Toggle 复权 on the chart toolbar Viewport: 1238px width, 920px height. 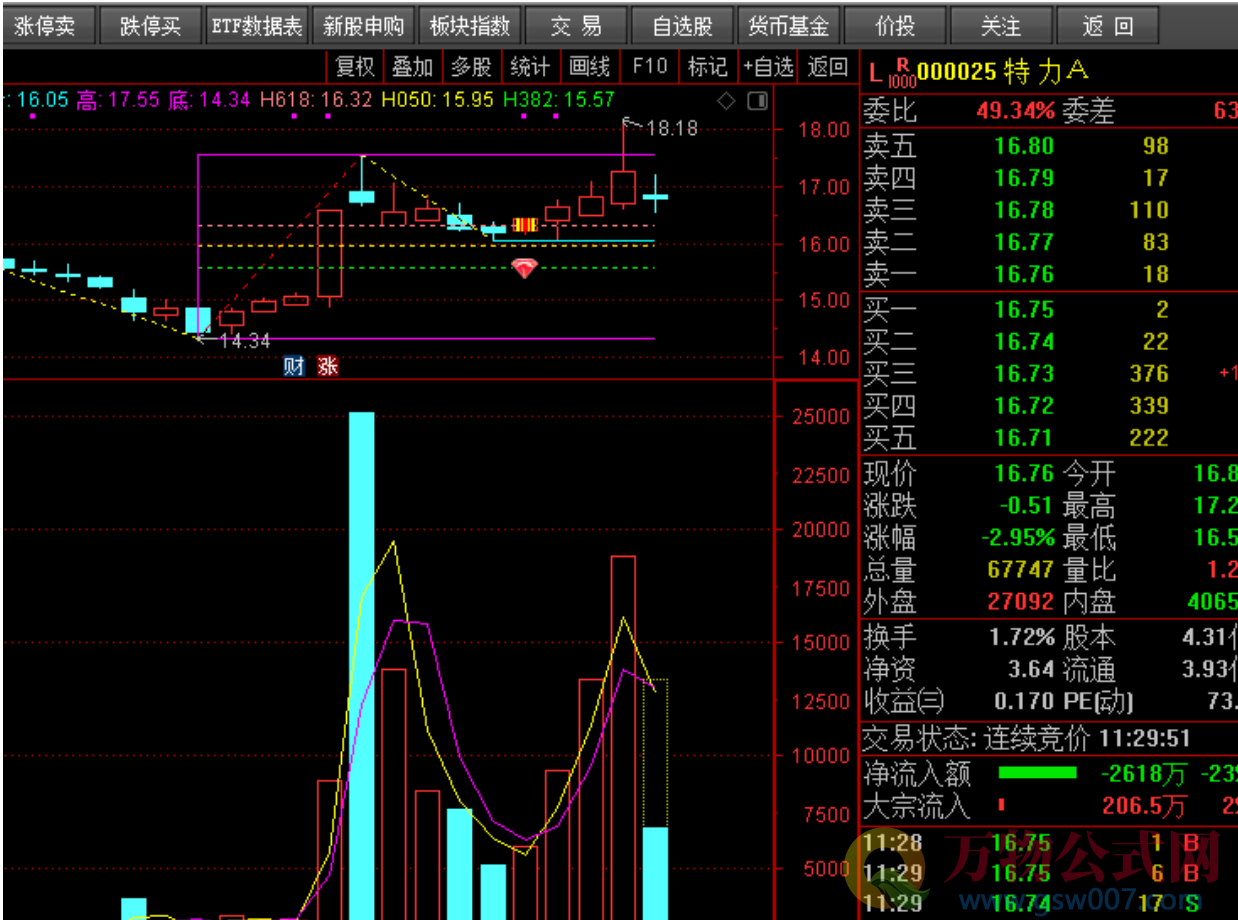(x=355, y=67)
